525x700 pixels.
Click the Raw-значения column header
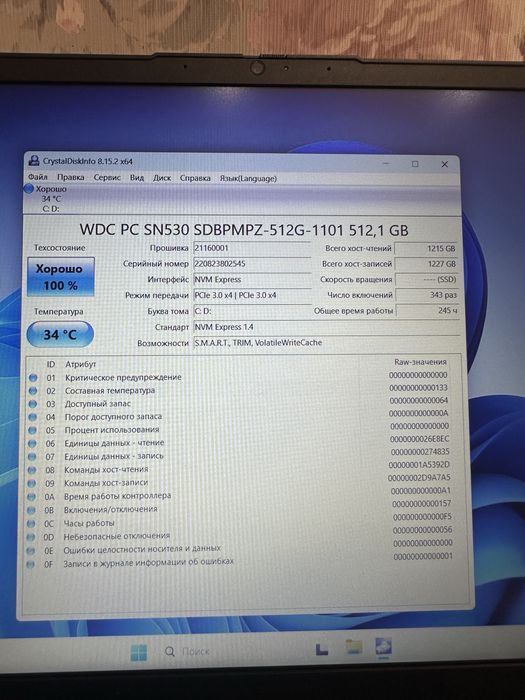click(420, 362)
